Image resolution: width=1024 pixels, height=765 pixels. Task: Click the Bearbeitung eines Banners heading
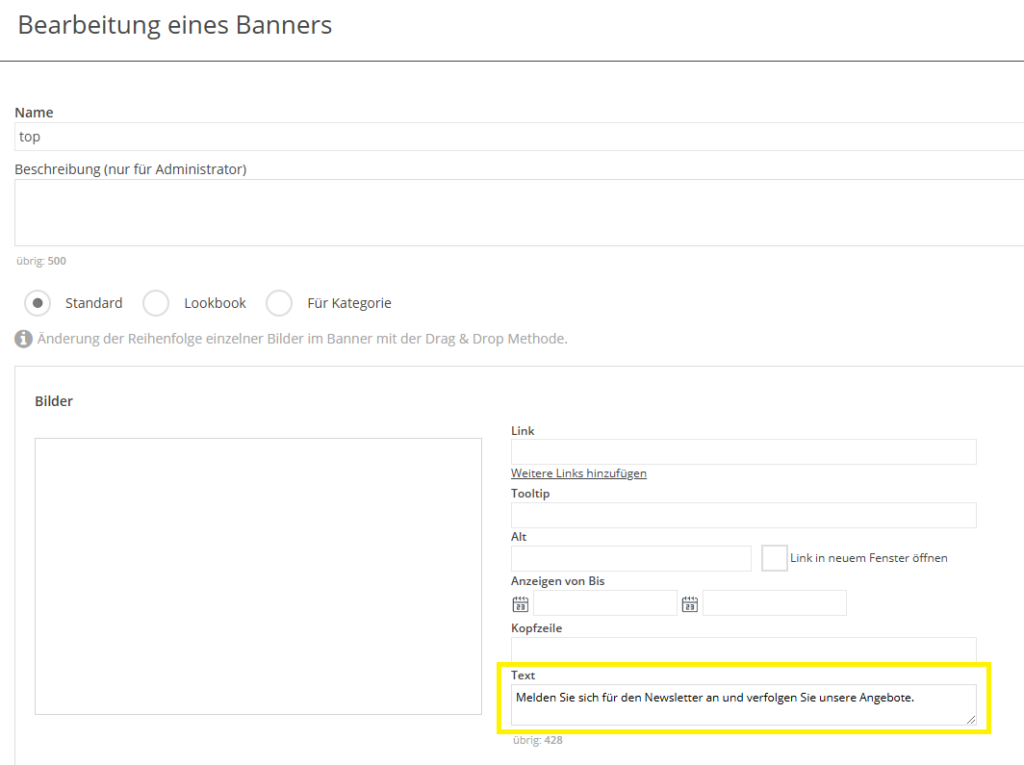pos(175,25)
